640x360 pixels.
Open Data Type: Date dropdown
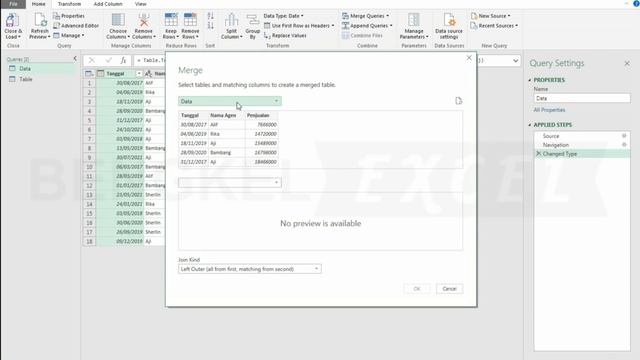point(283,16)
